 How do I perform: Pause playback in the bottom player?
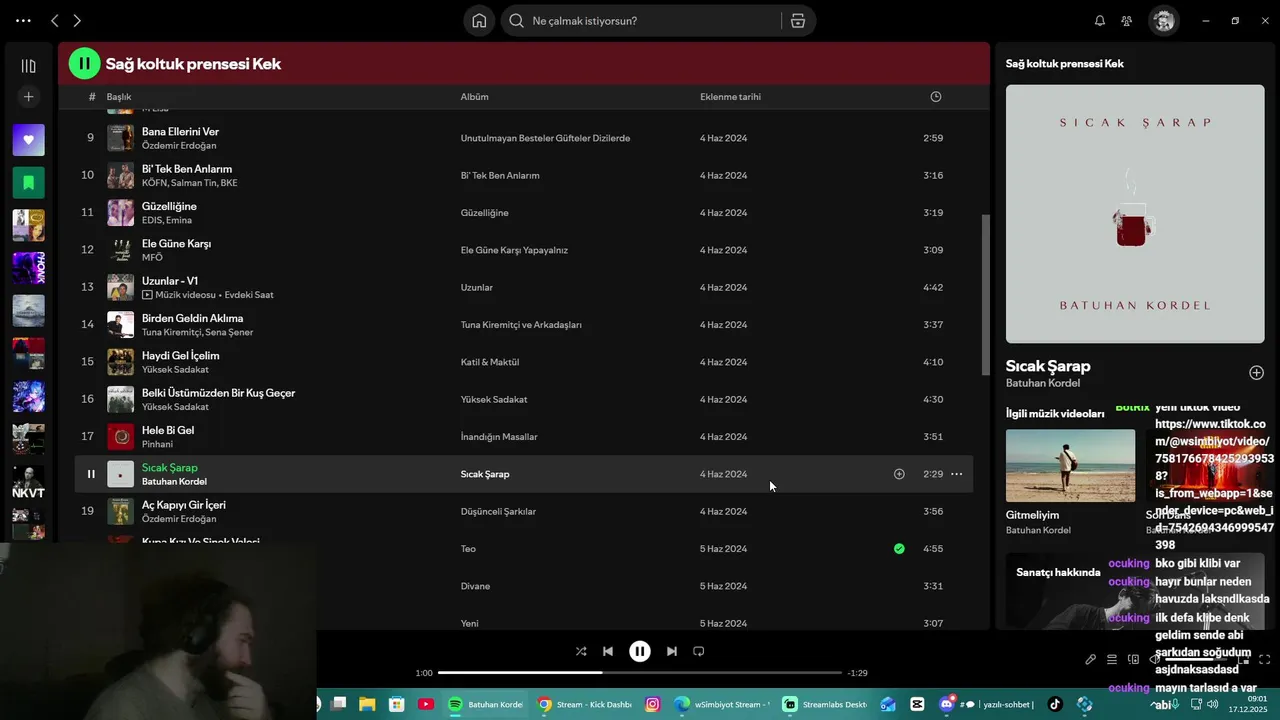click(640, 651)
